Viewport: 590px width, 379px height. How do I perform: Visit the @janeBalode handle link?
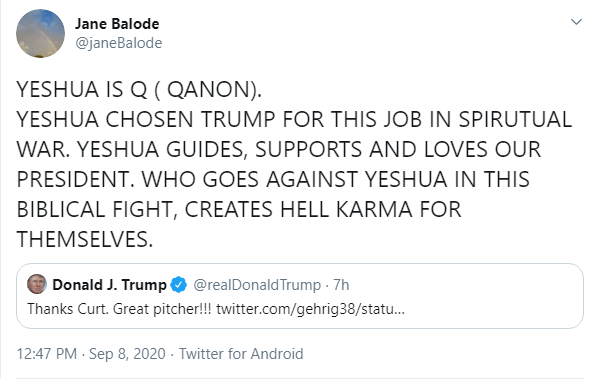click(119, 43)
